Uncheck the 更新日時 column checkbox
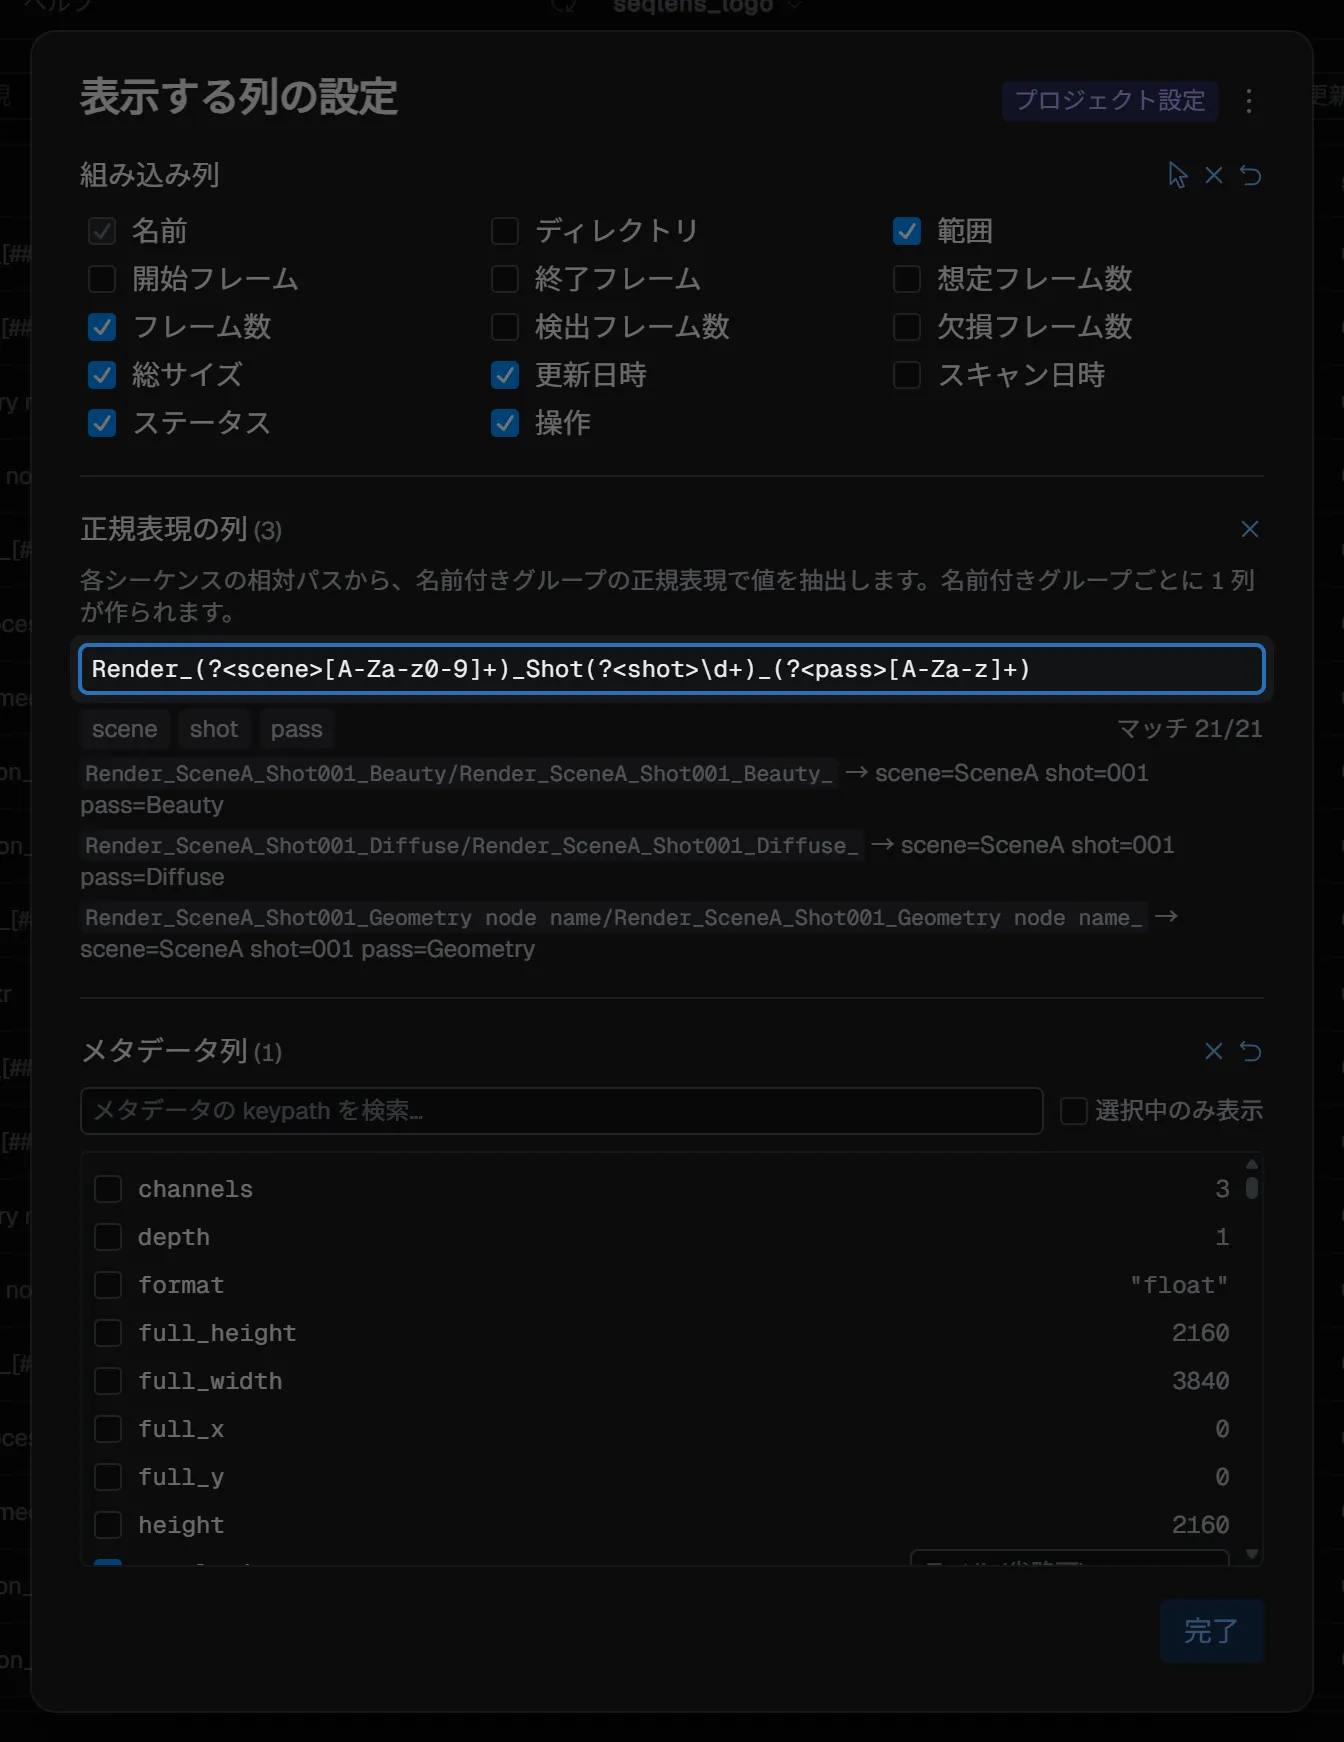 tap(505, 375)
